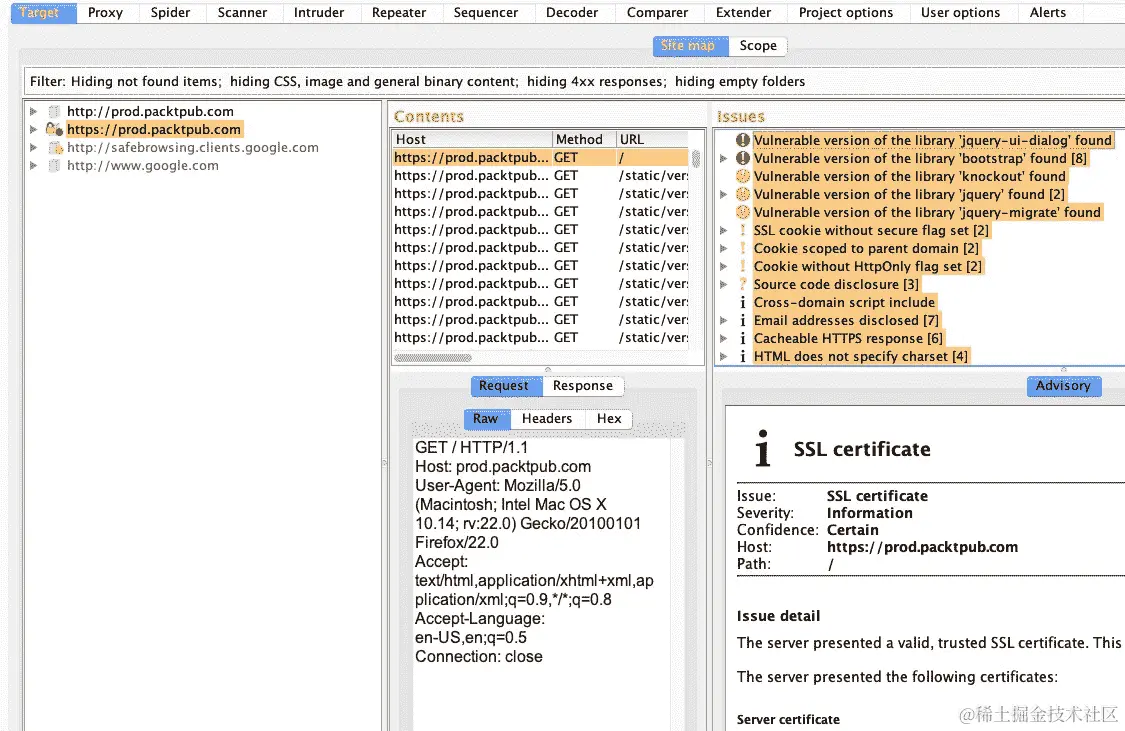The width and height of the screenshot is (1125, 731).
Task: Expand the http://prod.packtpub.com tree node
Action: tap(33, 111)
